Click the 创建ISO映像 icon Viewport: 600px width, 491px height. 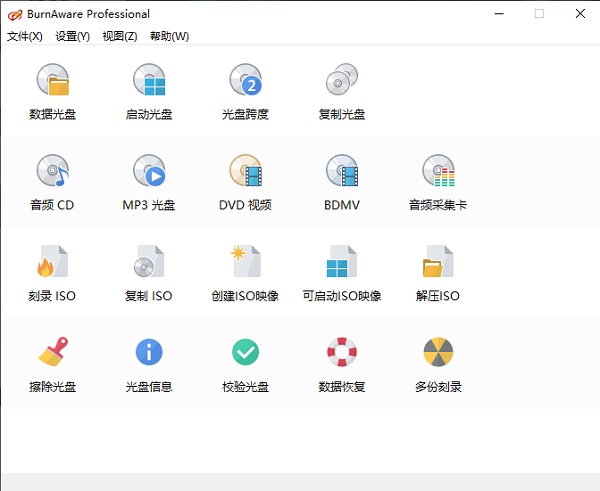click(245, 263)
